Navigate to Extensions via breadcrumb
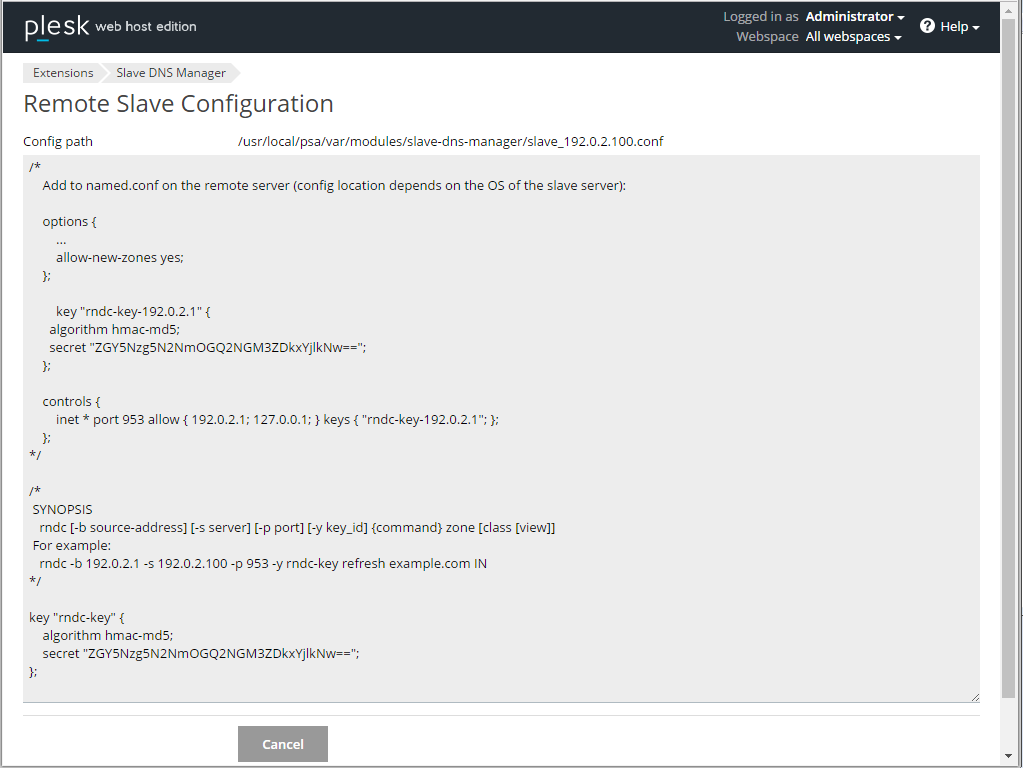The width and height of the screenshot is (1024, 768). (62, 72)
